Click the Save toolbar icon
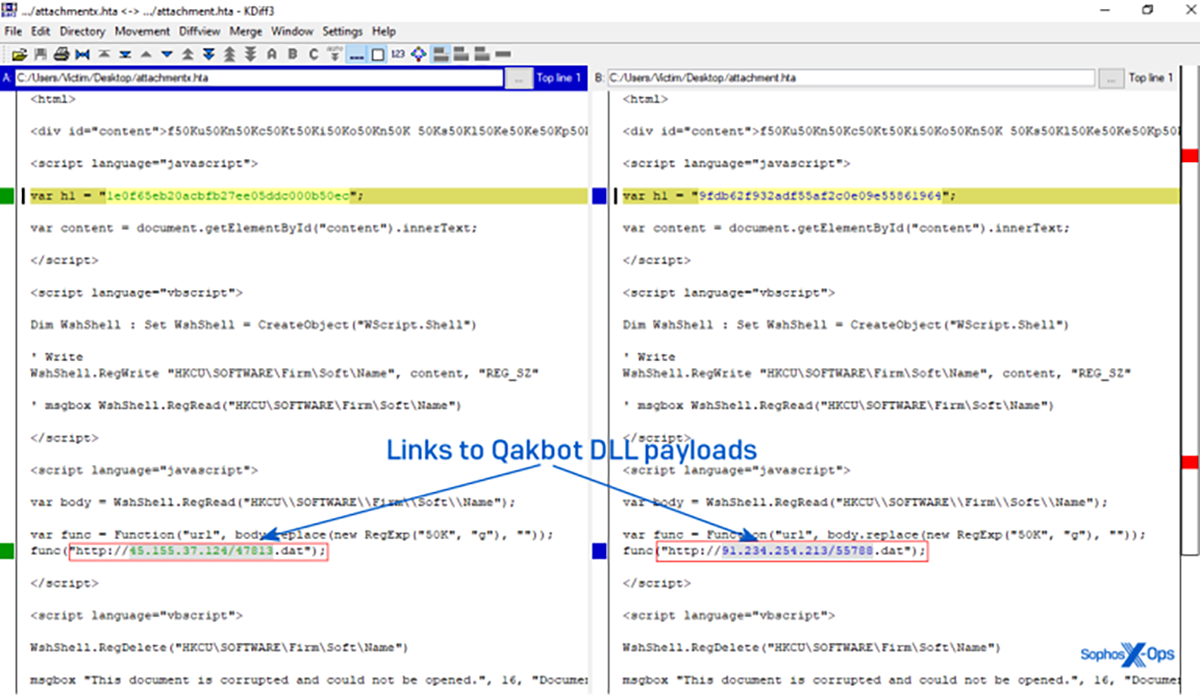Viewport: 1200px width, 695px height. pos(40,53)
